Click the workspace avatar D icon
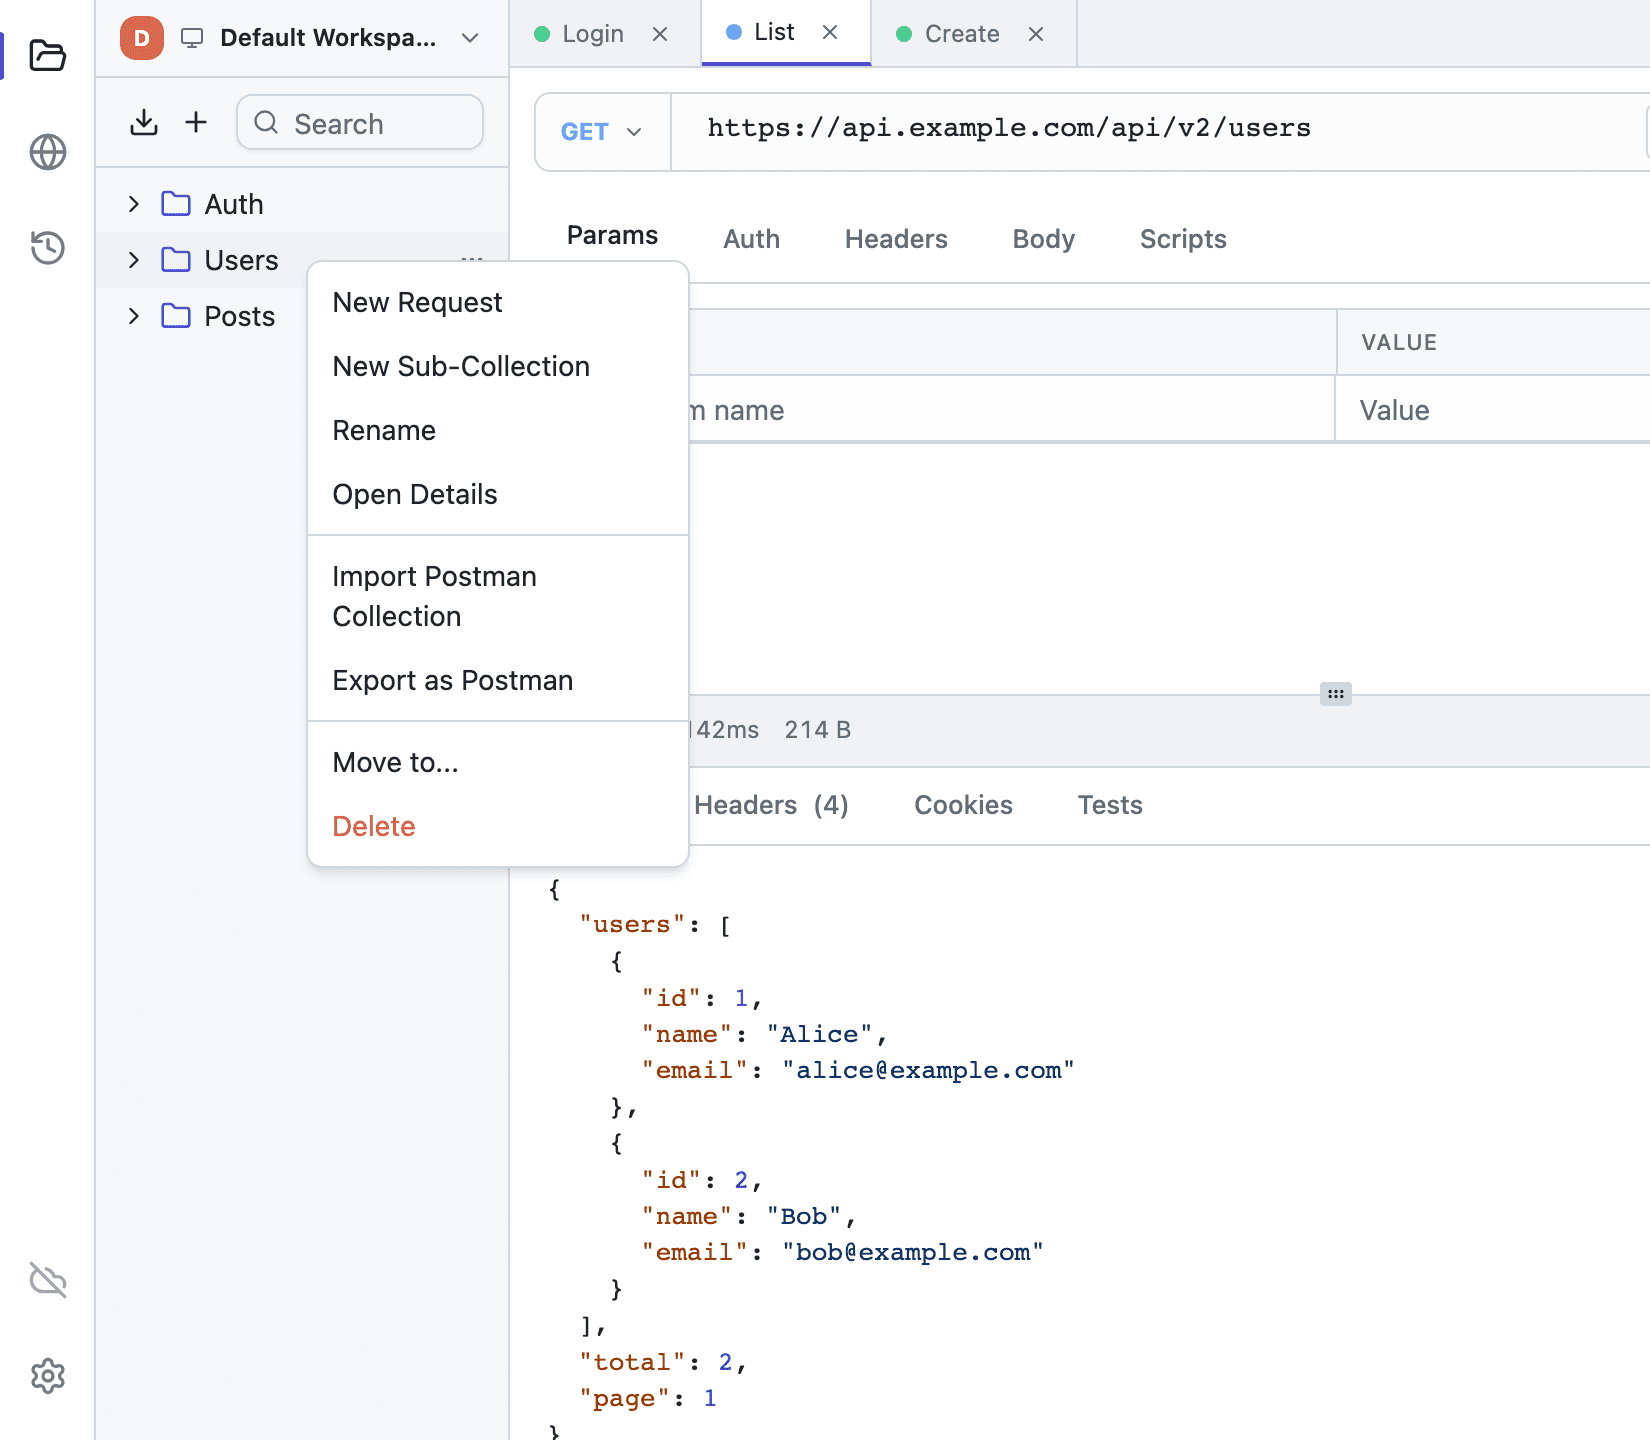 142,38
